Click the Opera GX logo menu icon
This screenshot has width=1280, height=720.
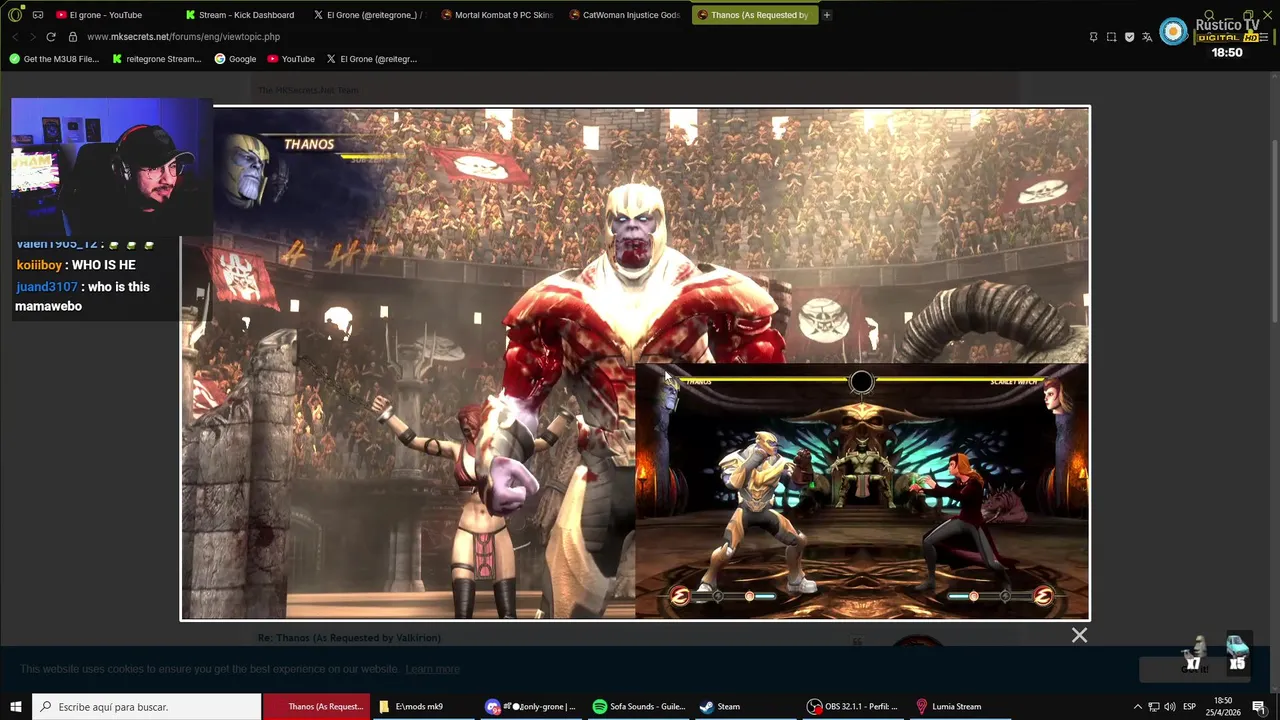tap(15, 15)
